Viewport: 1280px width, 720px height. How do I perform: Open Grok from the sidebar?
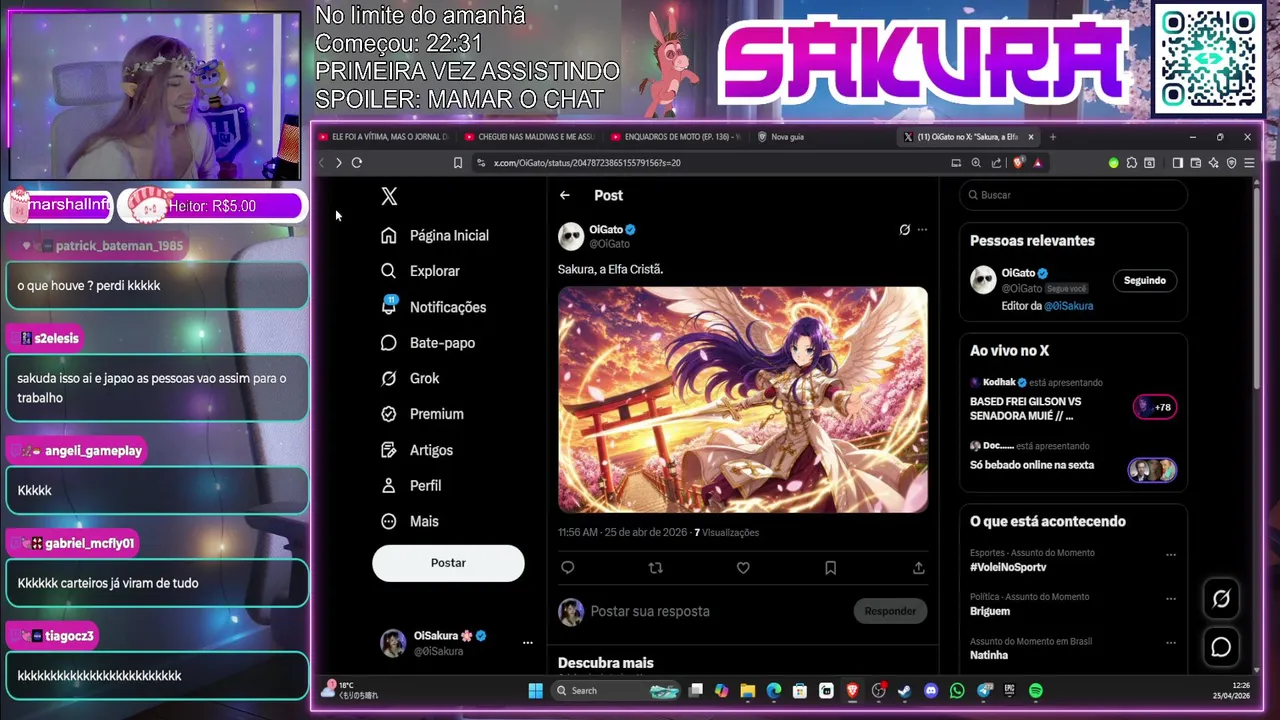point(410,378)
